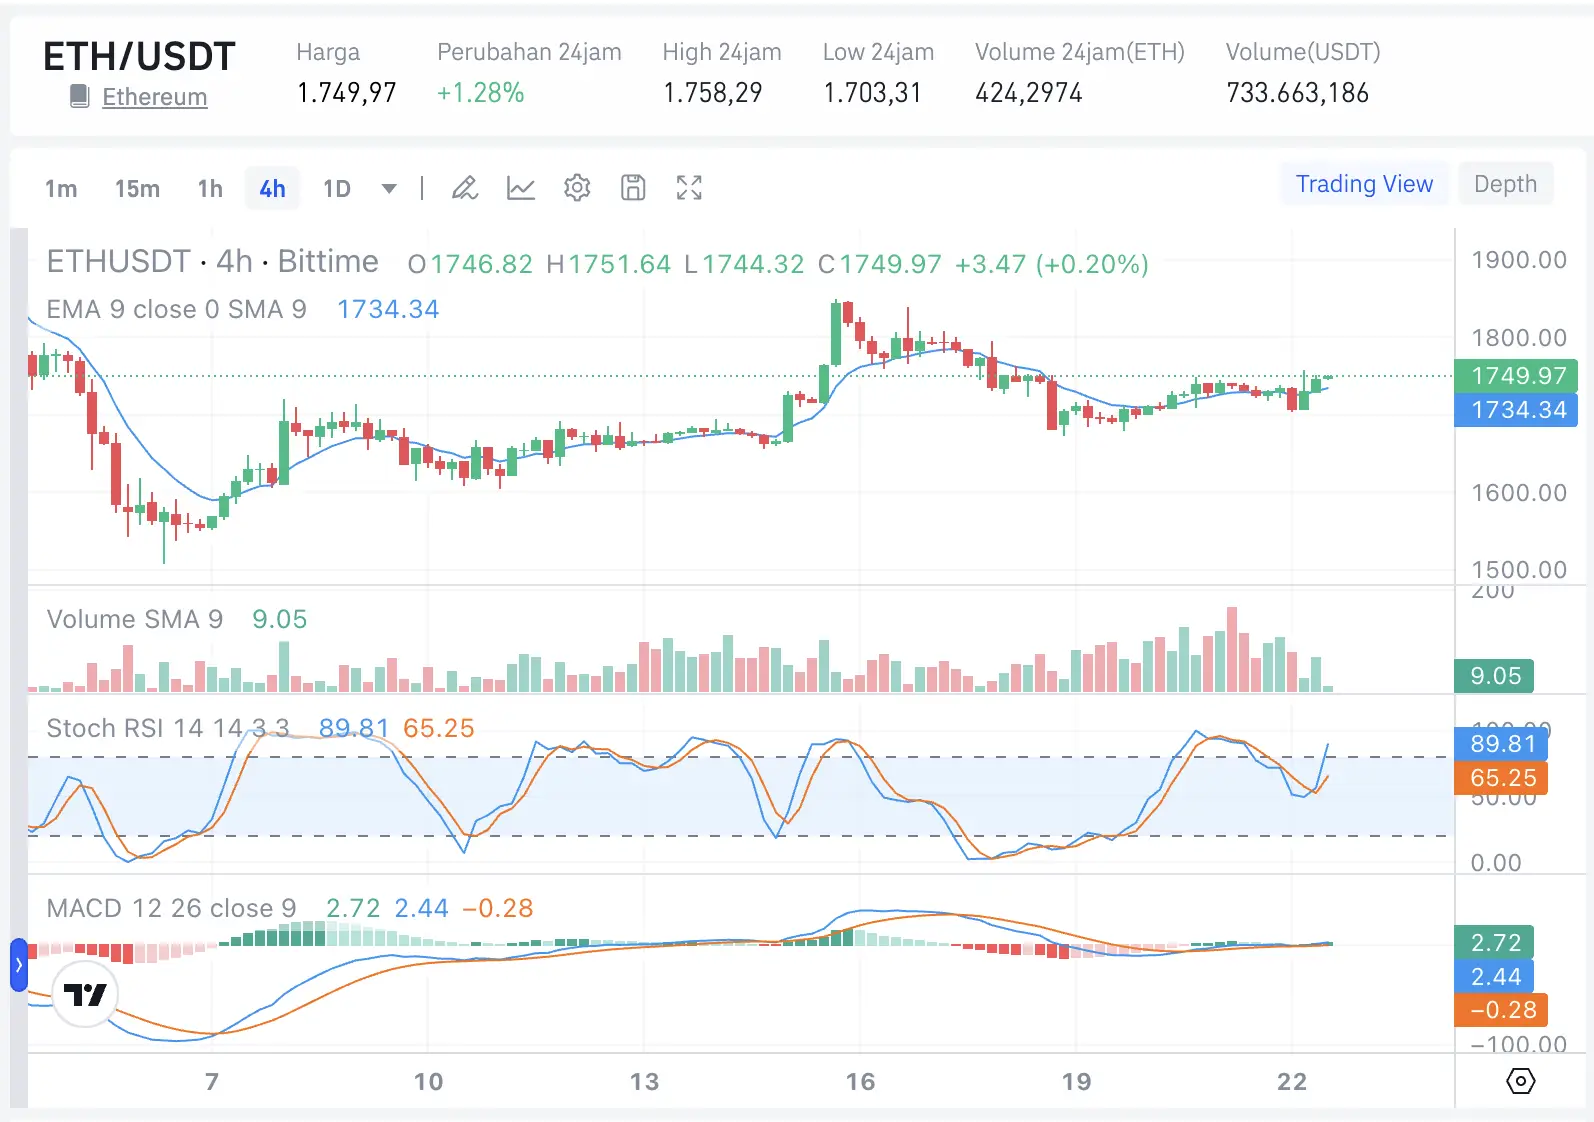Click the Volume SMA 9 indicator legend
Image resolution: width=1594 pixels, height=1122 pixels.
[x=135, y=620]
